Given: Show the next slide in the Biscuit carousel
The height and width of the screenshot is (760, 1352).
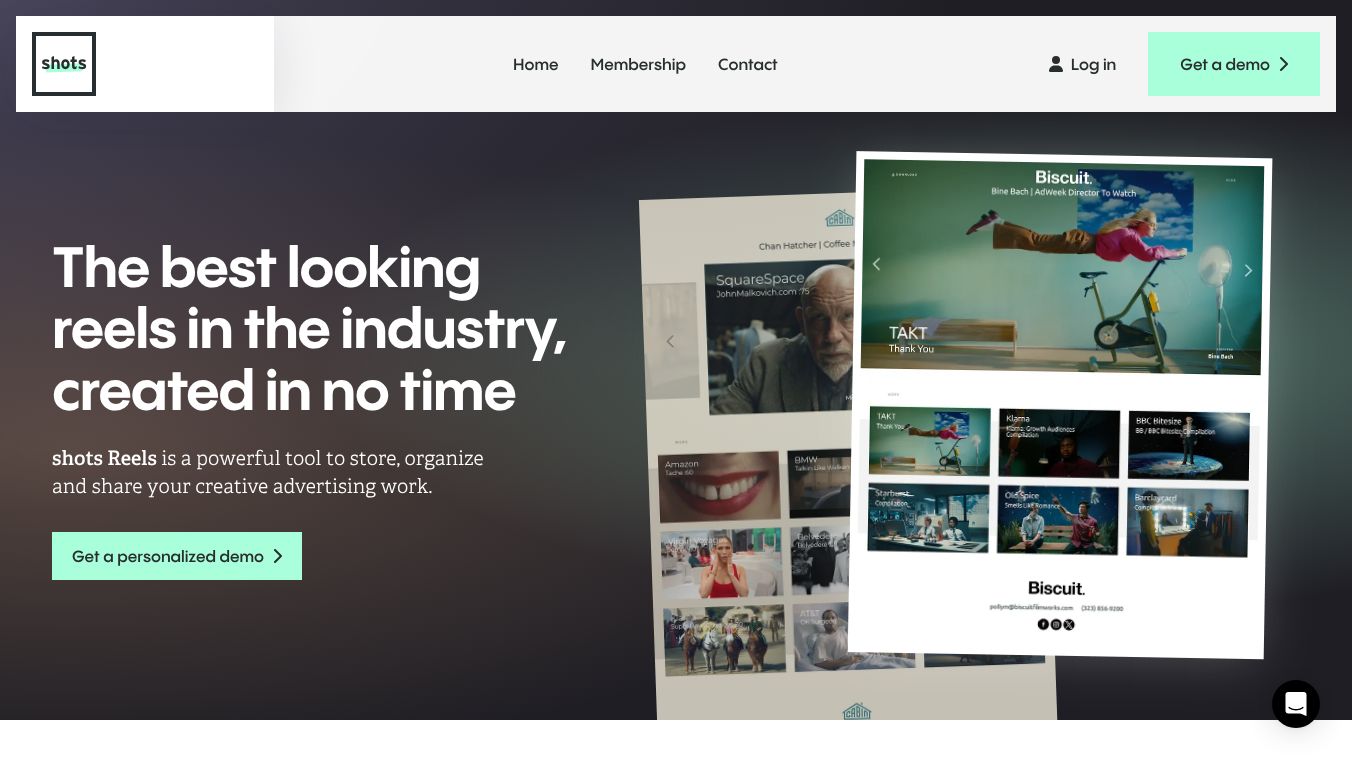Looking at the screenshot, I should point(1248,270).
